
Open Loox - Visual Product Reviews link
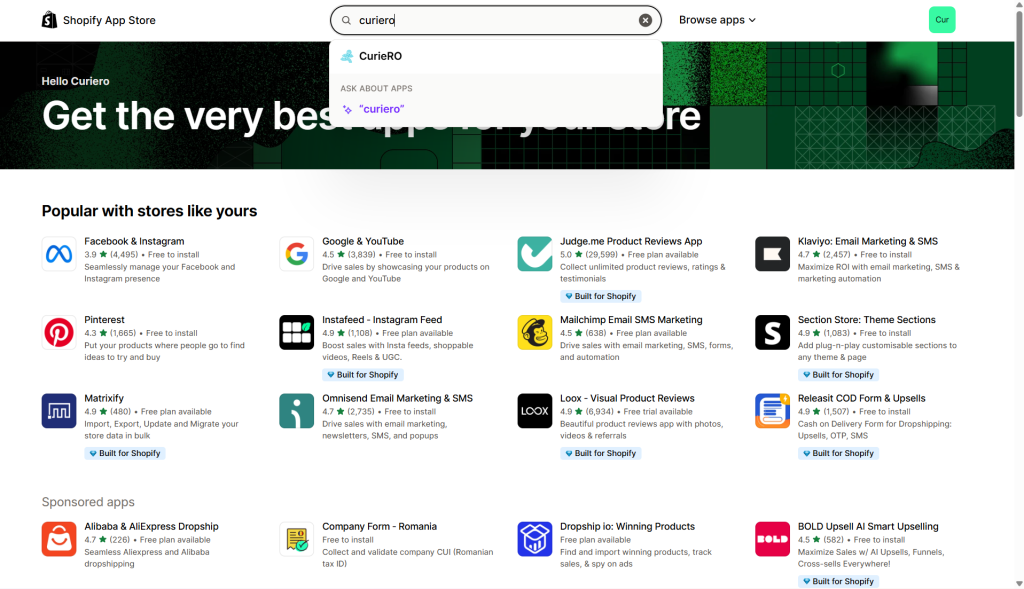click(627, 398)
